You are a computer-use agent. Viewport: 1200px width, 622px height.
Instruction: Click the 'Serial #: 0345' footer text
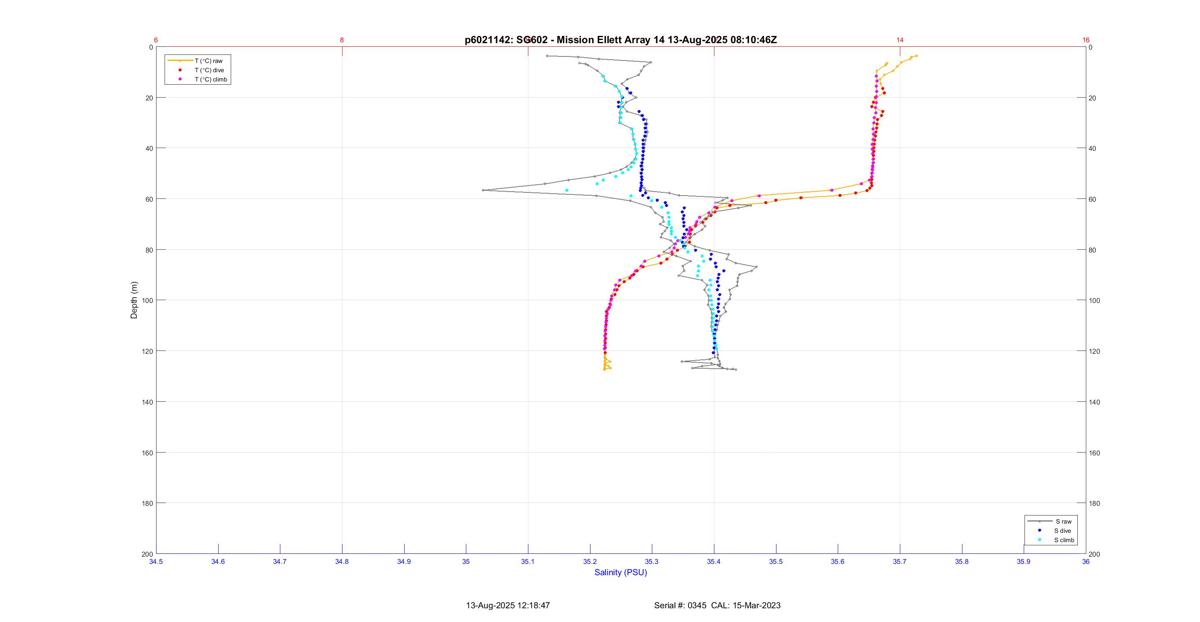click(682, 606)
